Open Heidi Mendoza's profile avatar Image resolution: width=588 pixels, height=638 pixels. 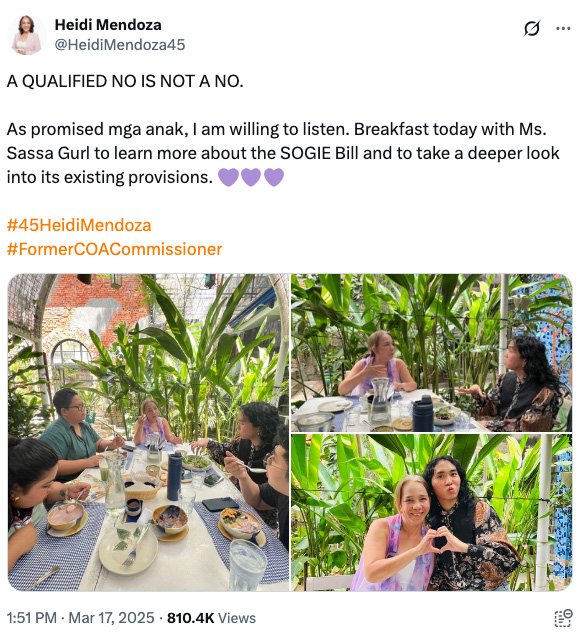(x=26, y=35)
